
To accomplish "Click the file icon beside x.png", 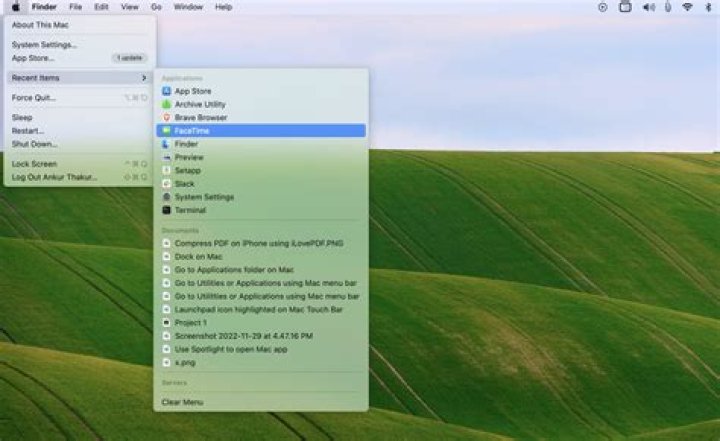I will tap(167, 362).
